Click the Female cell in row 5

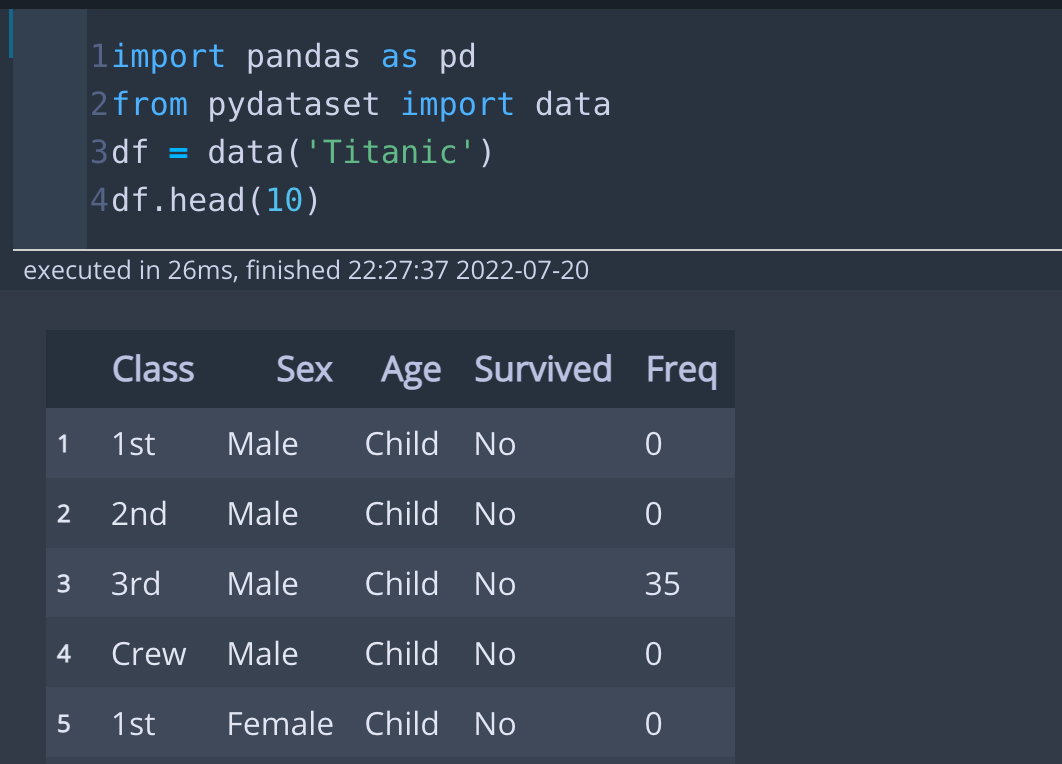(x=280, y=723)
